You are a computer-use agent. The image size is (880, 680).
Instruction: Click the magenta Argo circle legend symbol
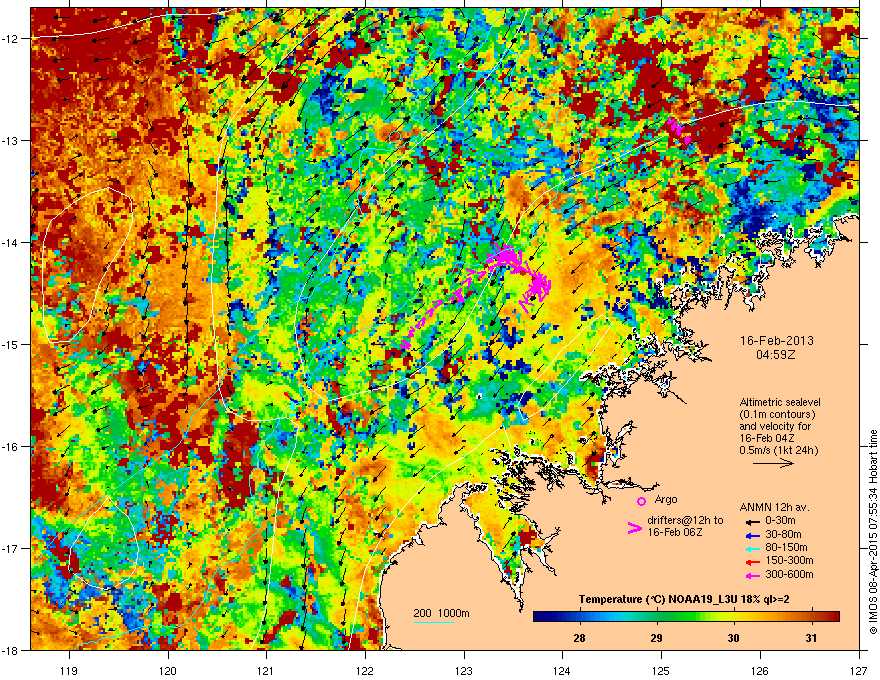pos(641,501)
